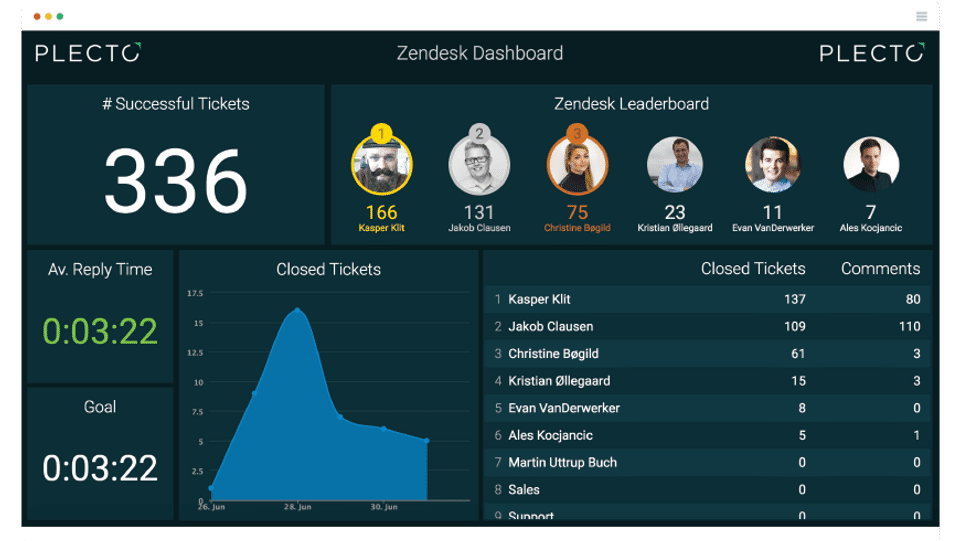The width and height of the screenshot is (960, 541).
Task: Click Jakob Clausen's comments value 110
Action: point(909,326)
